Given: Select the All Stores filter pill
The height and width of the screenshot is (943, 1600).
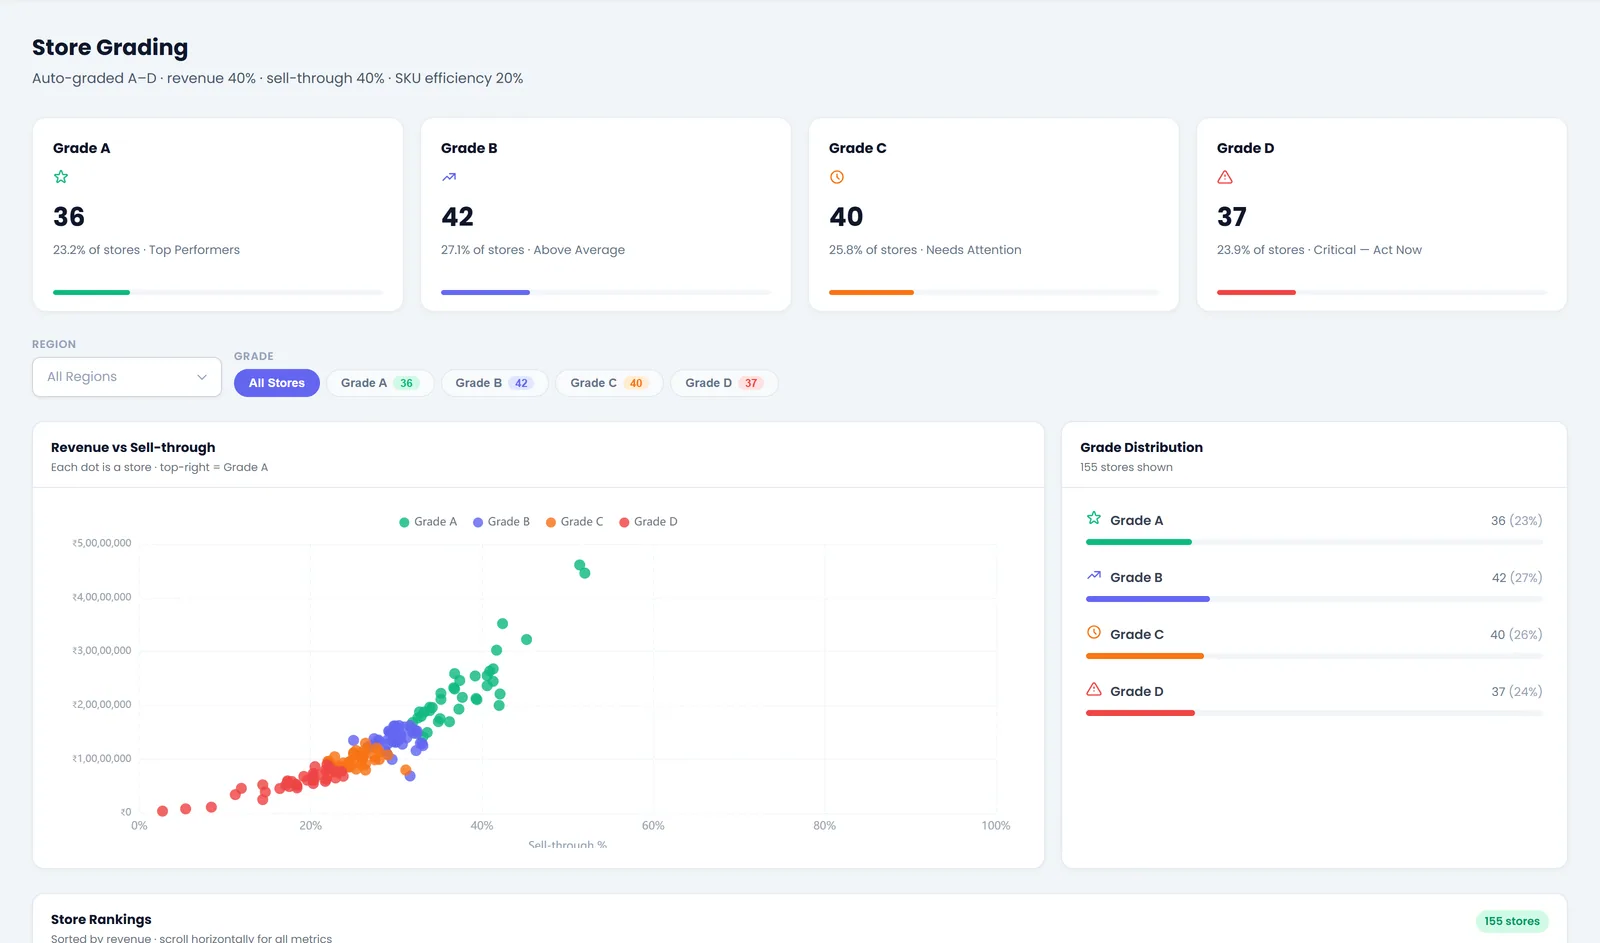Looking at the screenshot, I should (x=277, y=383).
